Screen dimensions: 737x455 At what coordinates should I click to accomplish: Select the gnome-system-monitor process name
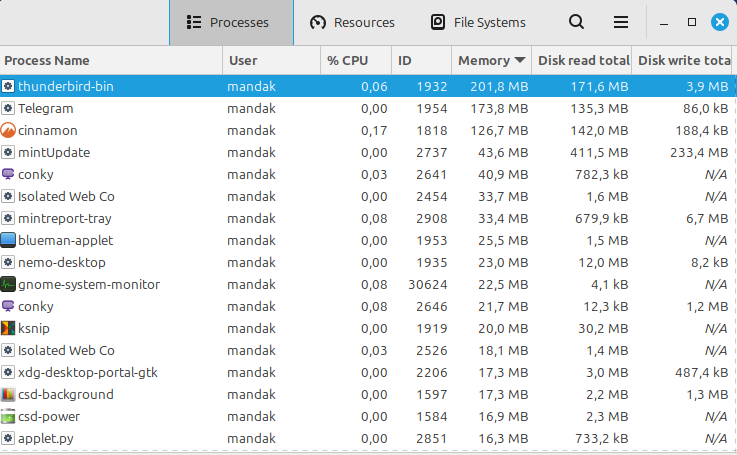[89, 284]
